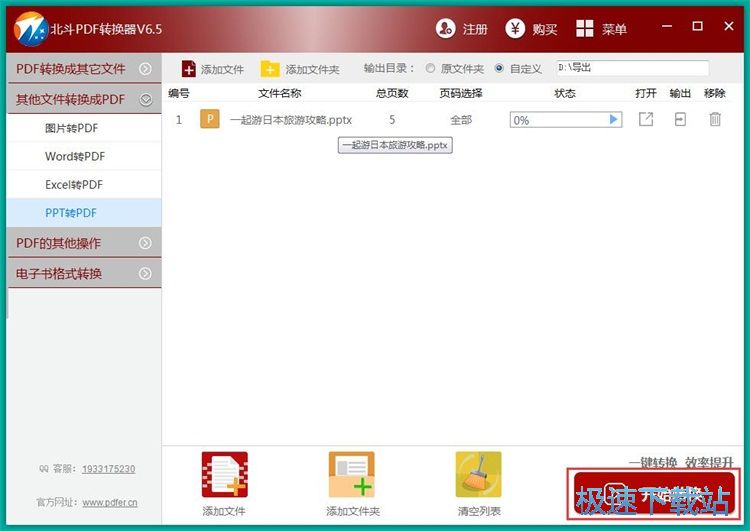Expand PDF的其他操作 section arrow
Image resolution: width=750 pixels, height=531 pixels.
coord(145,243)
